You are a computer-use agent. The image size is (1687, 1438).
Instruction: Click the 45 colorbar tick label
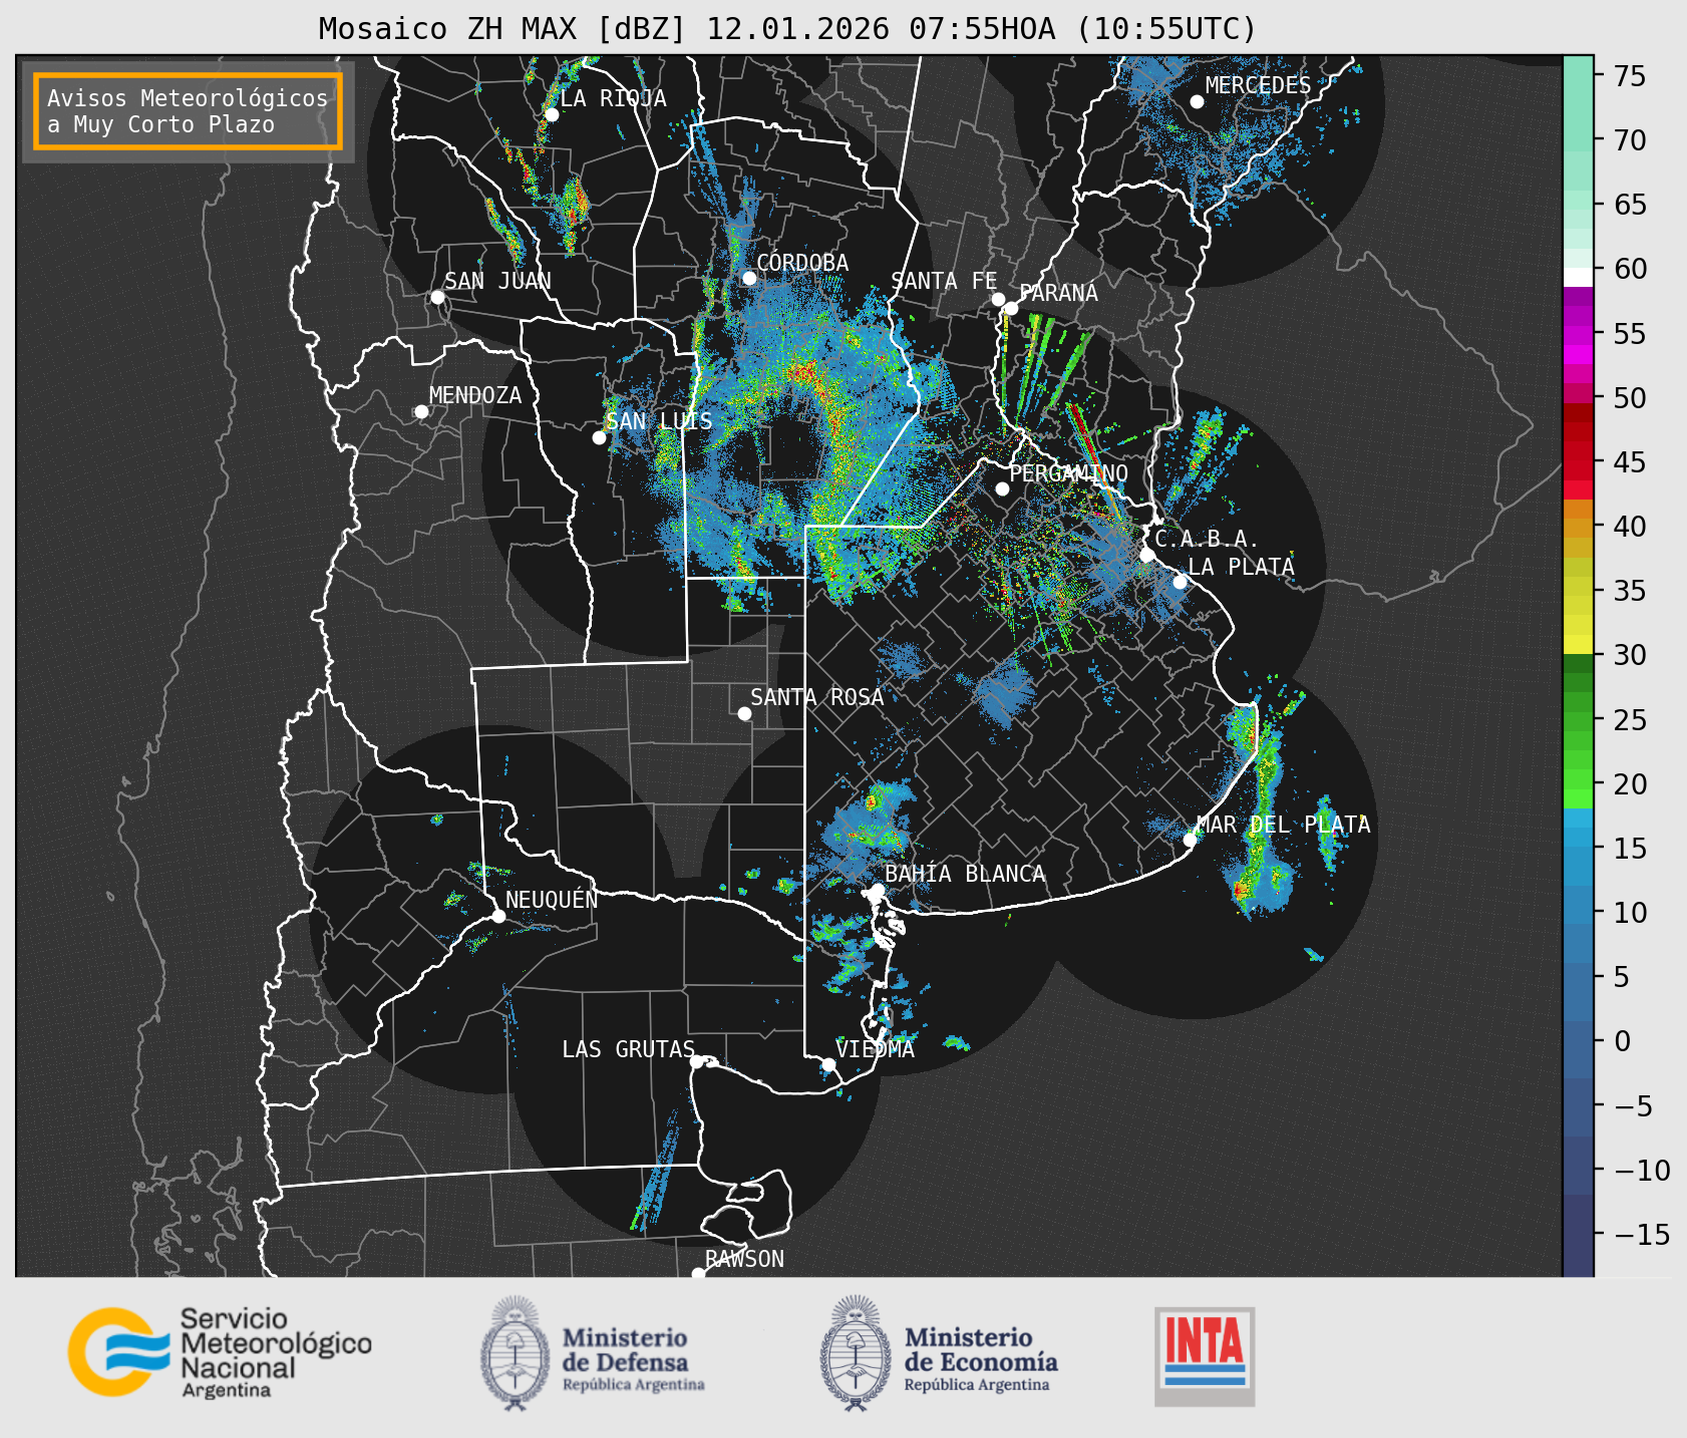pyautogui.click(x=1630, y=462)
